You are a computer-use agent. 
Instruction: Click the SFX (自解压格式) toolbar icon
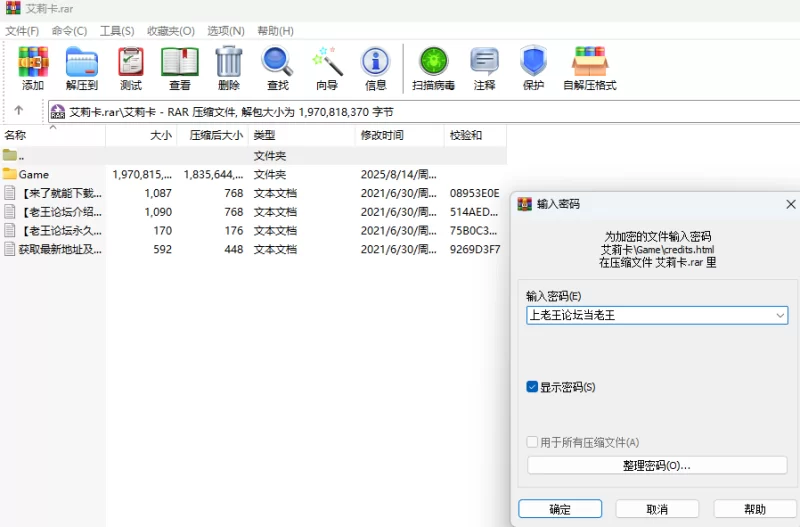pyautogui.click(x=590, y=62)
